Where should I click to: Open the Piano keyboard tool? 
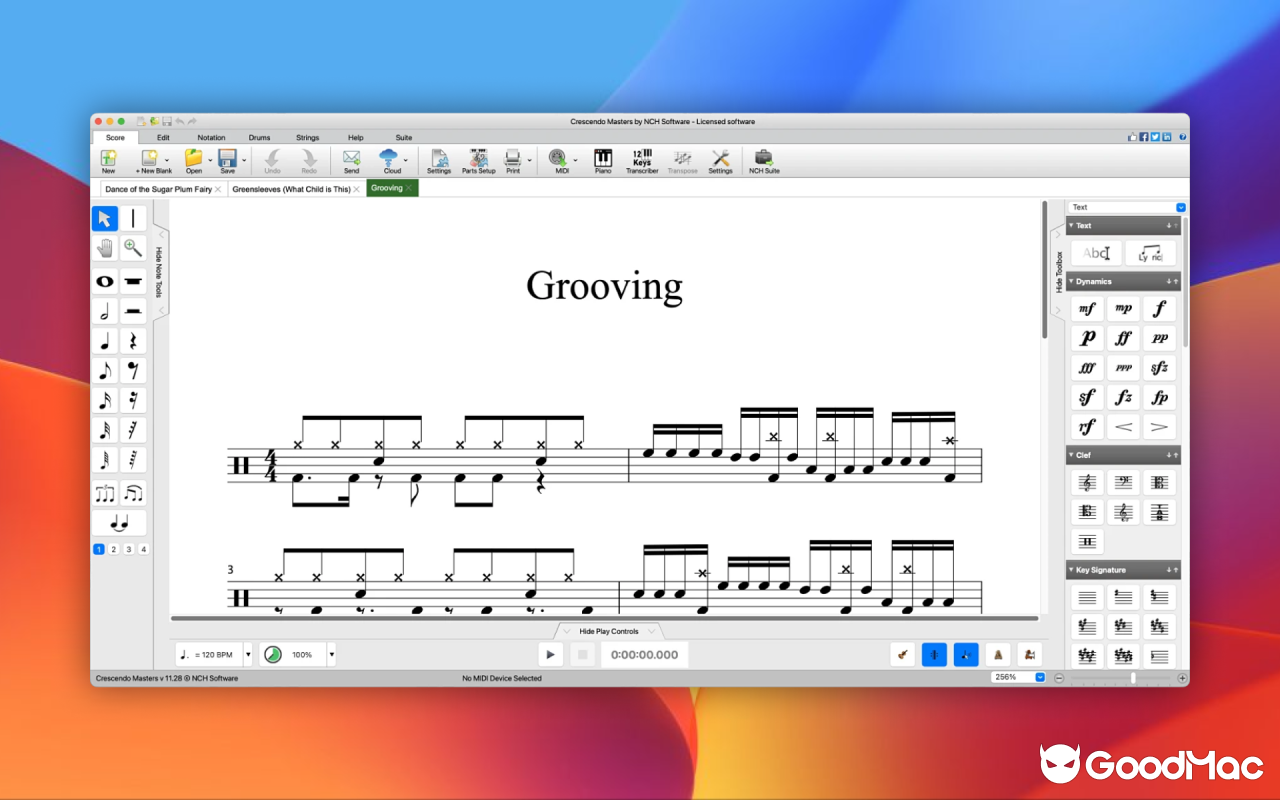[x=602, y=161]
